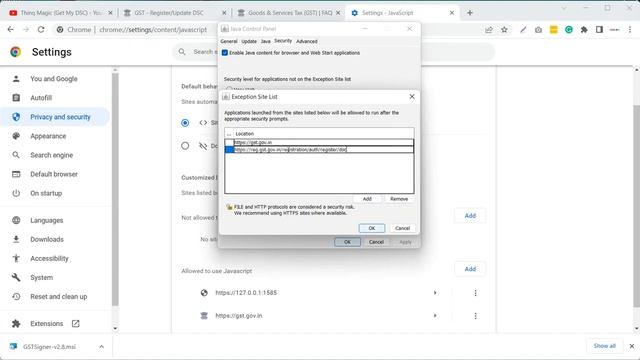Select 'Don't allow Javascript' radio button

[185, 146]
